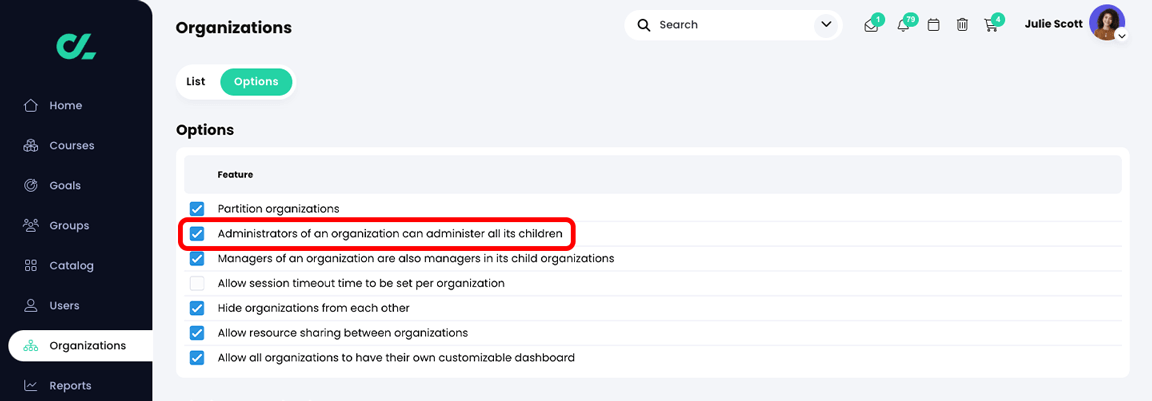Click Julie Scott's profile avatar
This screenshot has width=1152, height=401.
tap(1106, 23)
